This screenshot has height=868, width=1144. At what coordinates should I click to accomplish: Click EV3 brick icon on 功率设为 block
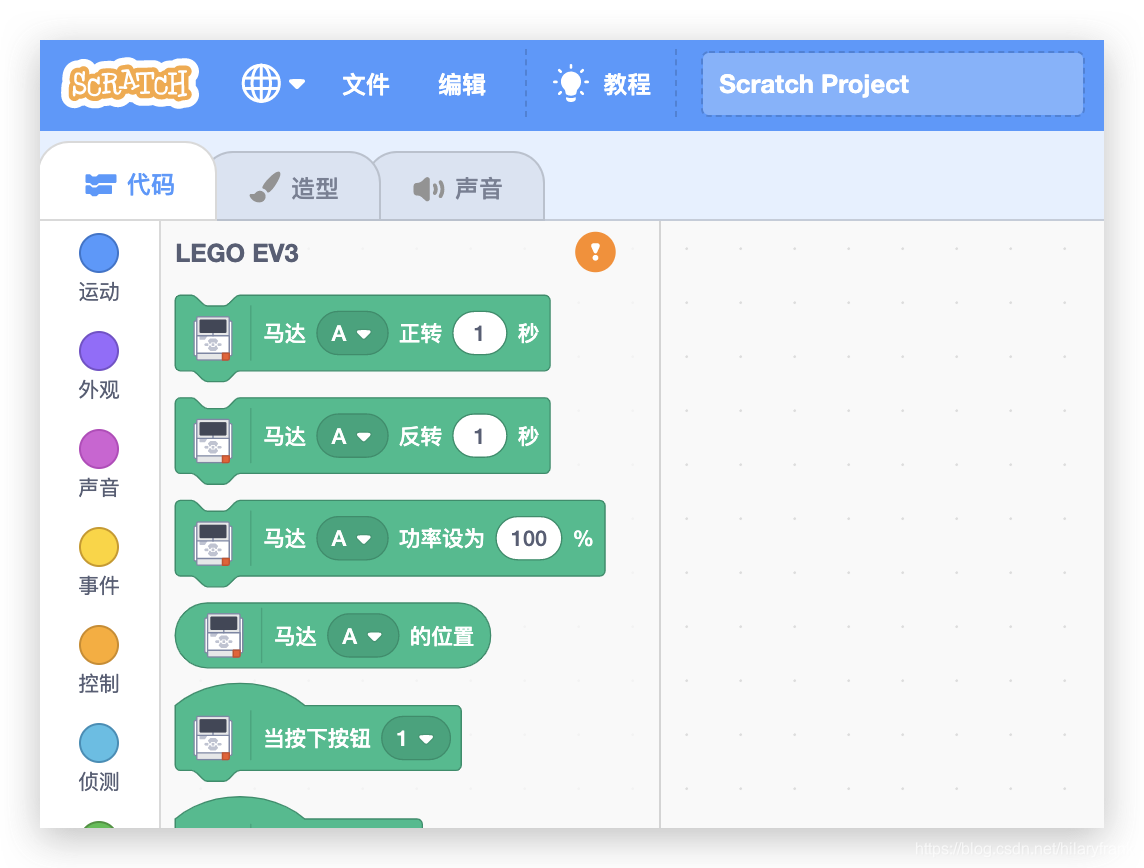tap(213, 543)
